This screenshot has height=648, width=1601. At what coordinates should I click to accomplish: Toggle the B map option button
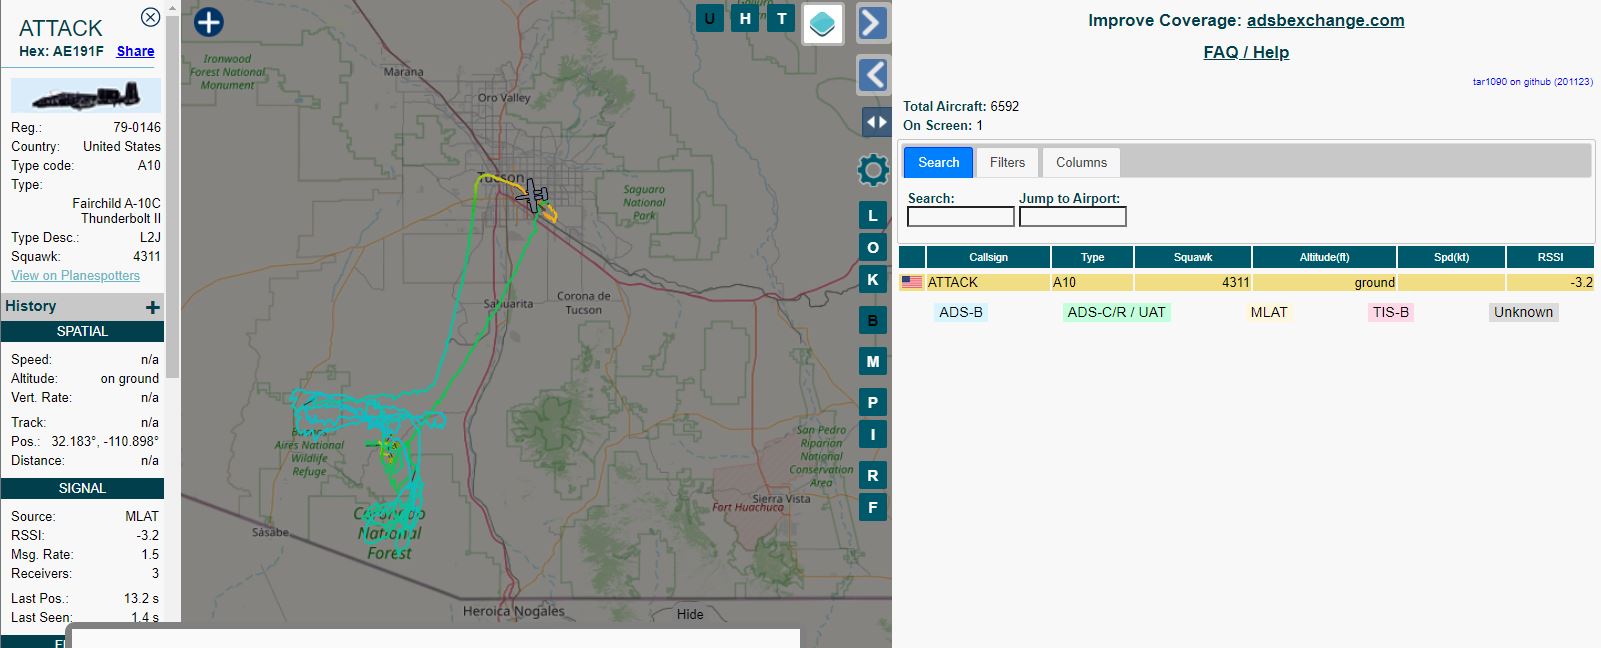(x=873, y=321)
